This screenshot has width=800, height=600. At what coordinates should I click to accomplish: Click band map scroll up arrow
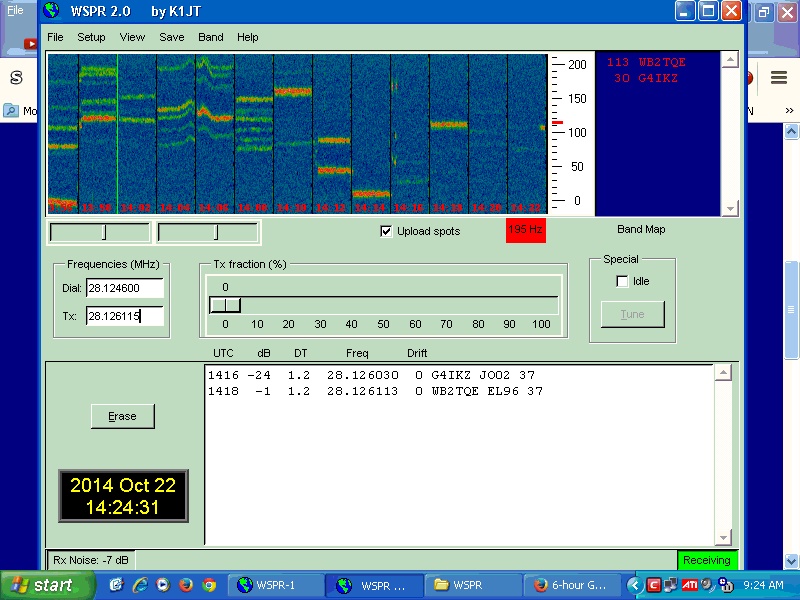pyautogui.click(x=730, y=60)
